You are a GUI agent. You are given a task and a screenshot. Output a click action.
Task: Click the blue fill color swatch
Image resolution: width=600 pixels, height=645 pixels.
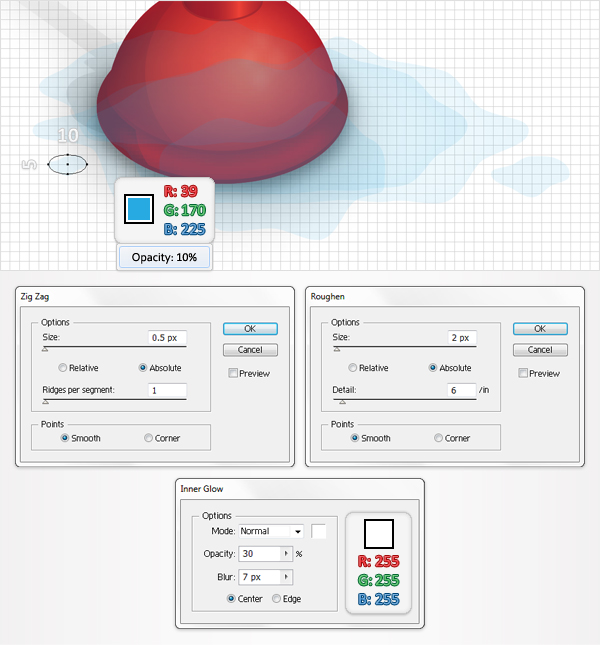pos(139,209)
